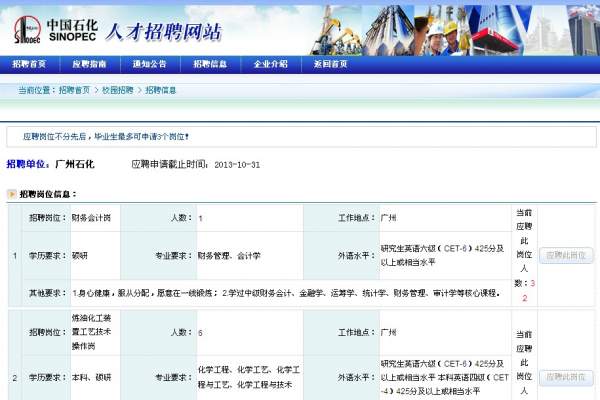Click the construction photo in the header banner
The height and width of the screenshot is (400, 600).
(337, 31)
